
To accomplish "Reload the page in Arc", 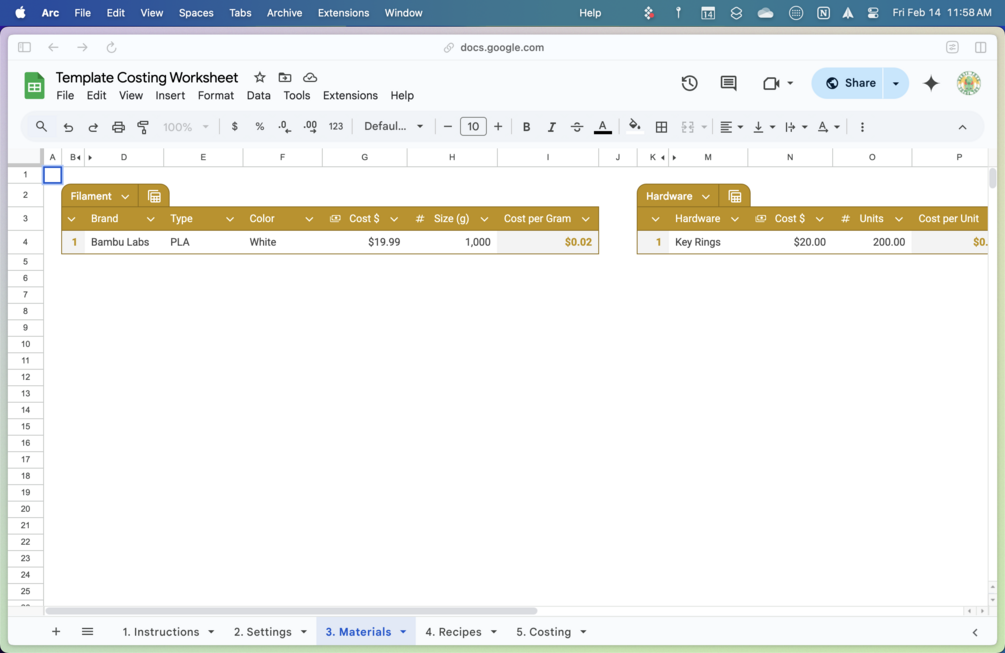I will [x=112, y=47].
